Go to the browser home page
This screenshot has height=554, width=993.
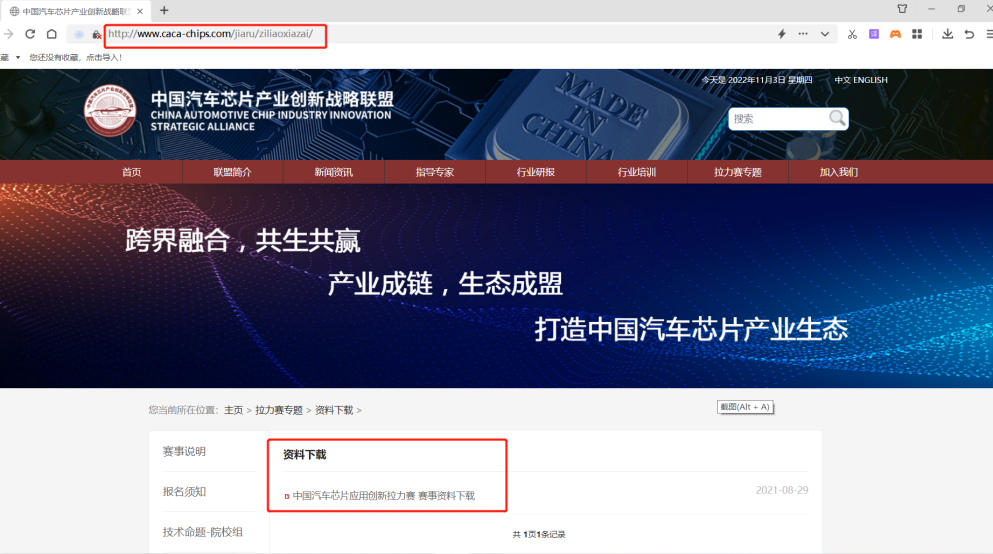[x=51, y=34]
